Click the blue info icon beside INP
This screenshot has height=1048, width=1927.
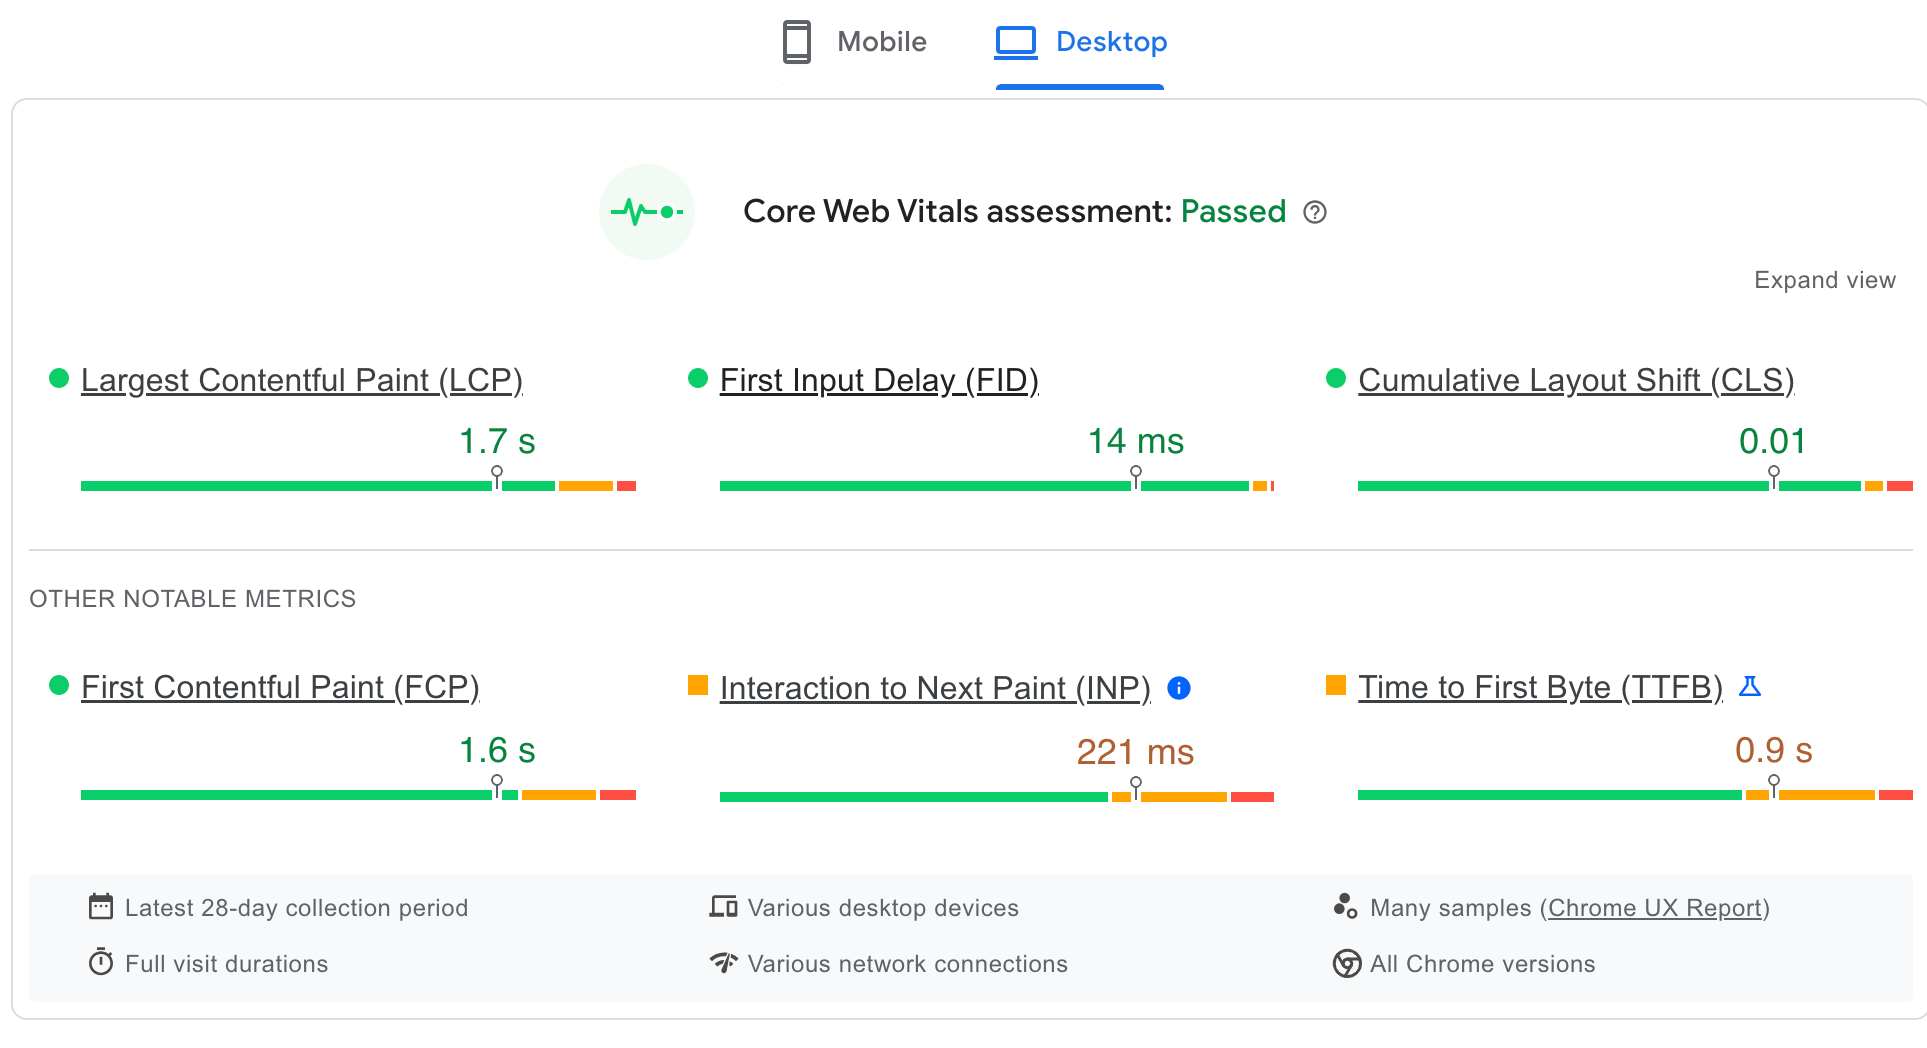1179,688
